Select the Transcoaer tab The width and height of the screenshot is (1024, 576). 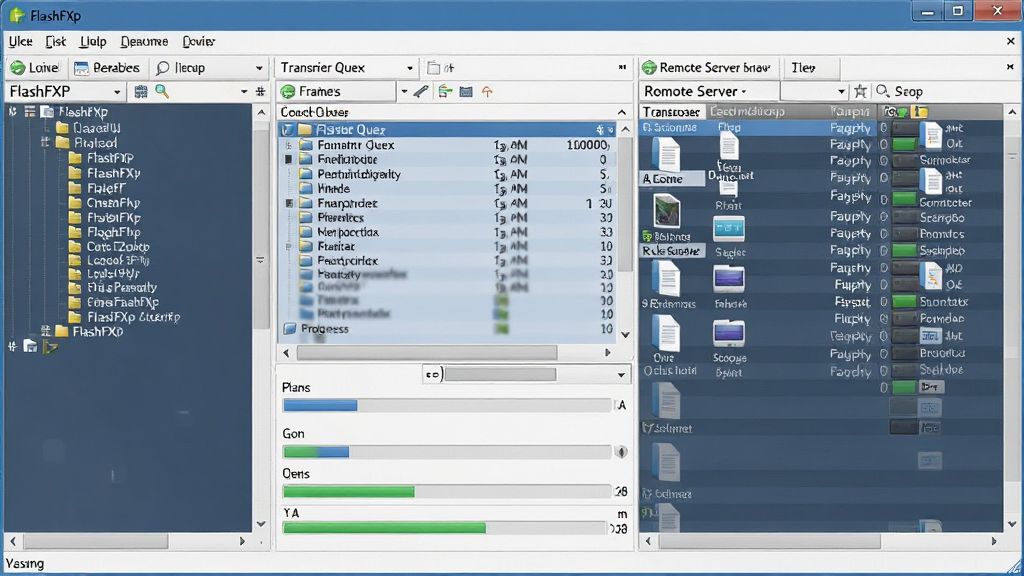click(671, 112)
